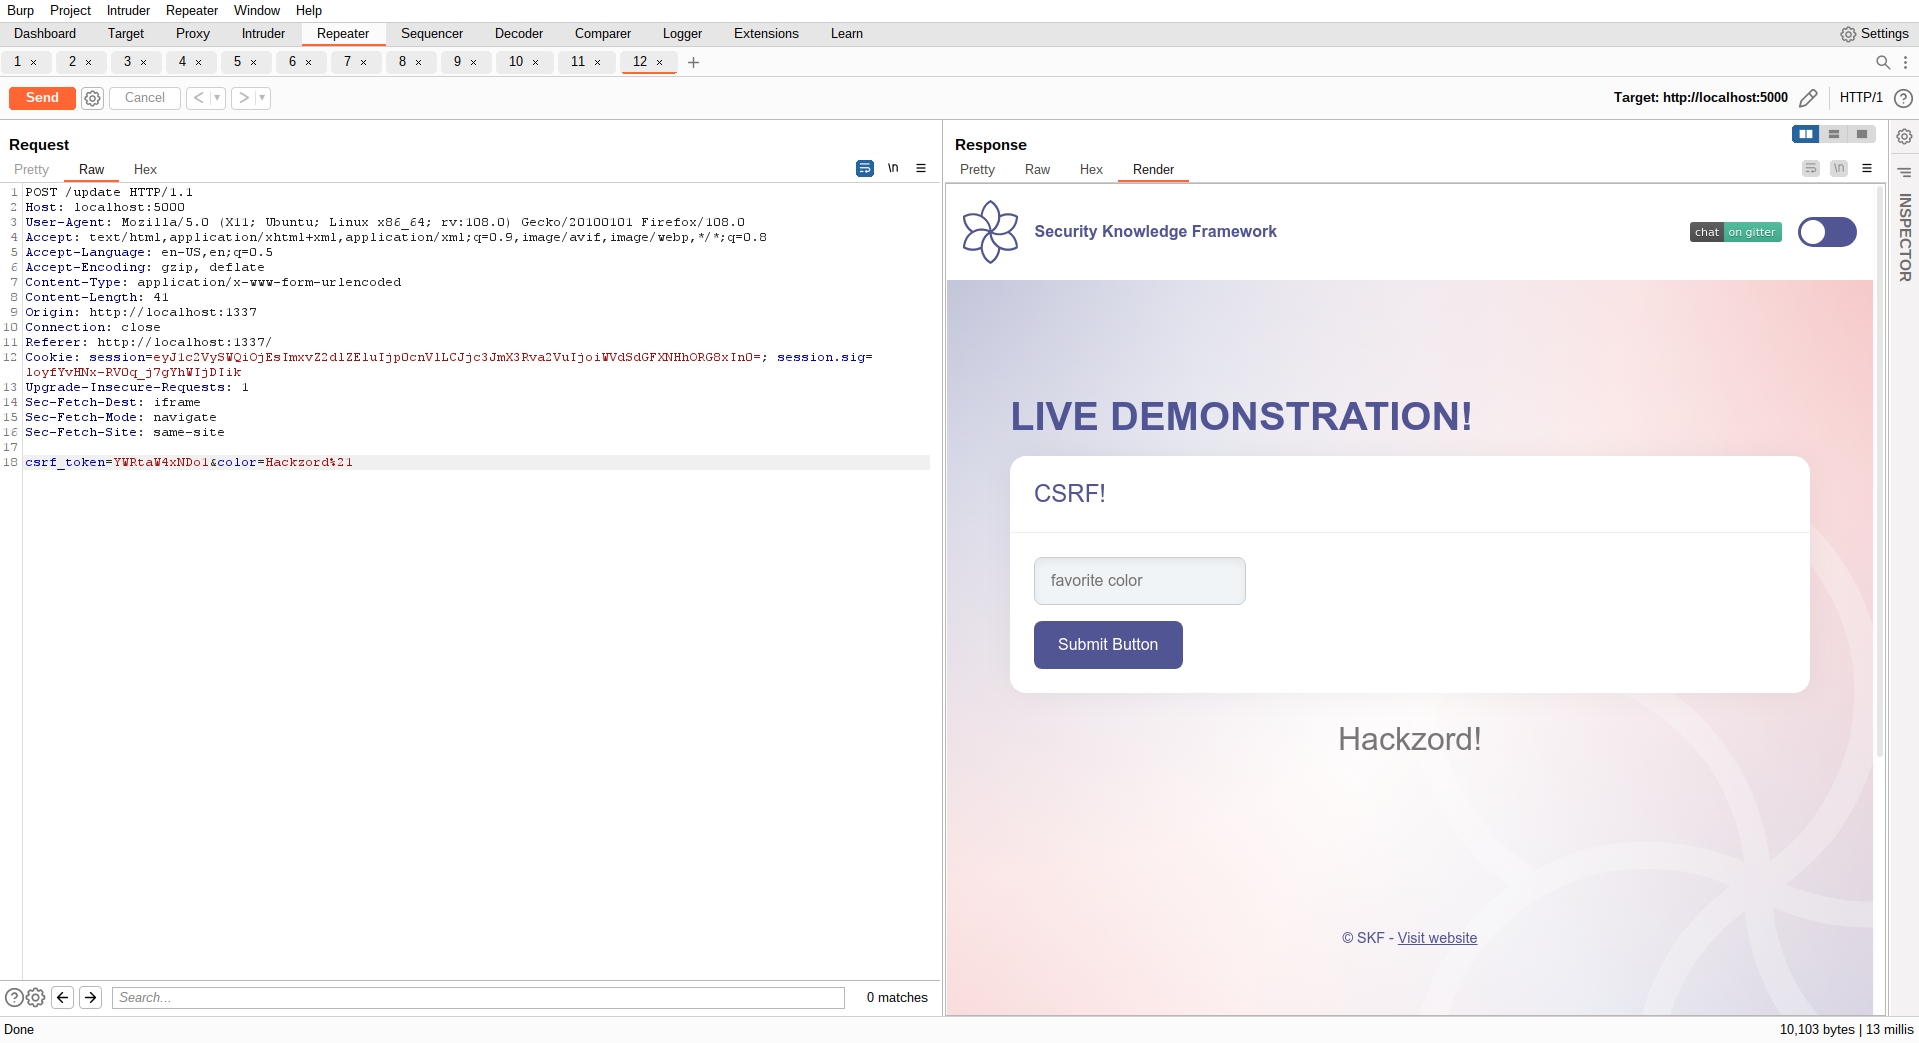This screenshot has height=1043, width=1919.
Task: Switch to top/bottom split layout view
Action: (1833, 134)
